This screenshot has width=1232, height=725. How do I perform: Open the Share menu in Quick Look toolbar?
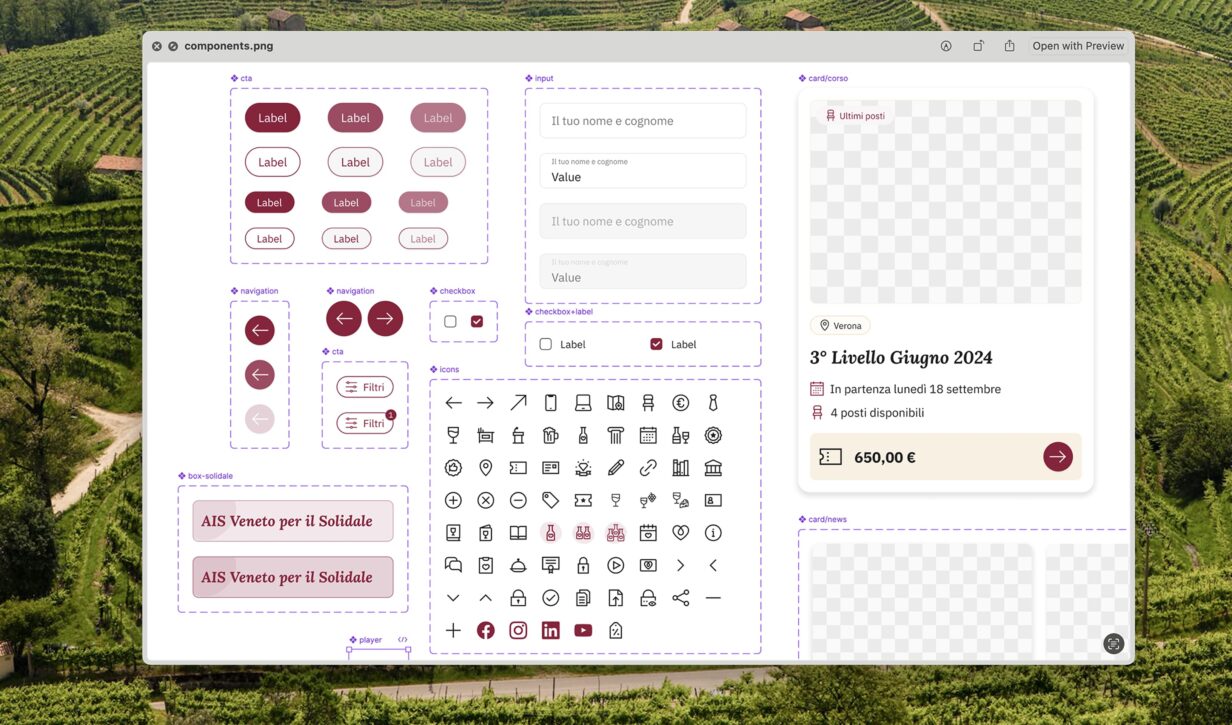(x=1010, y=46)
